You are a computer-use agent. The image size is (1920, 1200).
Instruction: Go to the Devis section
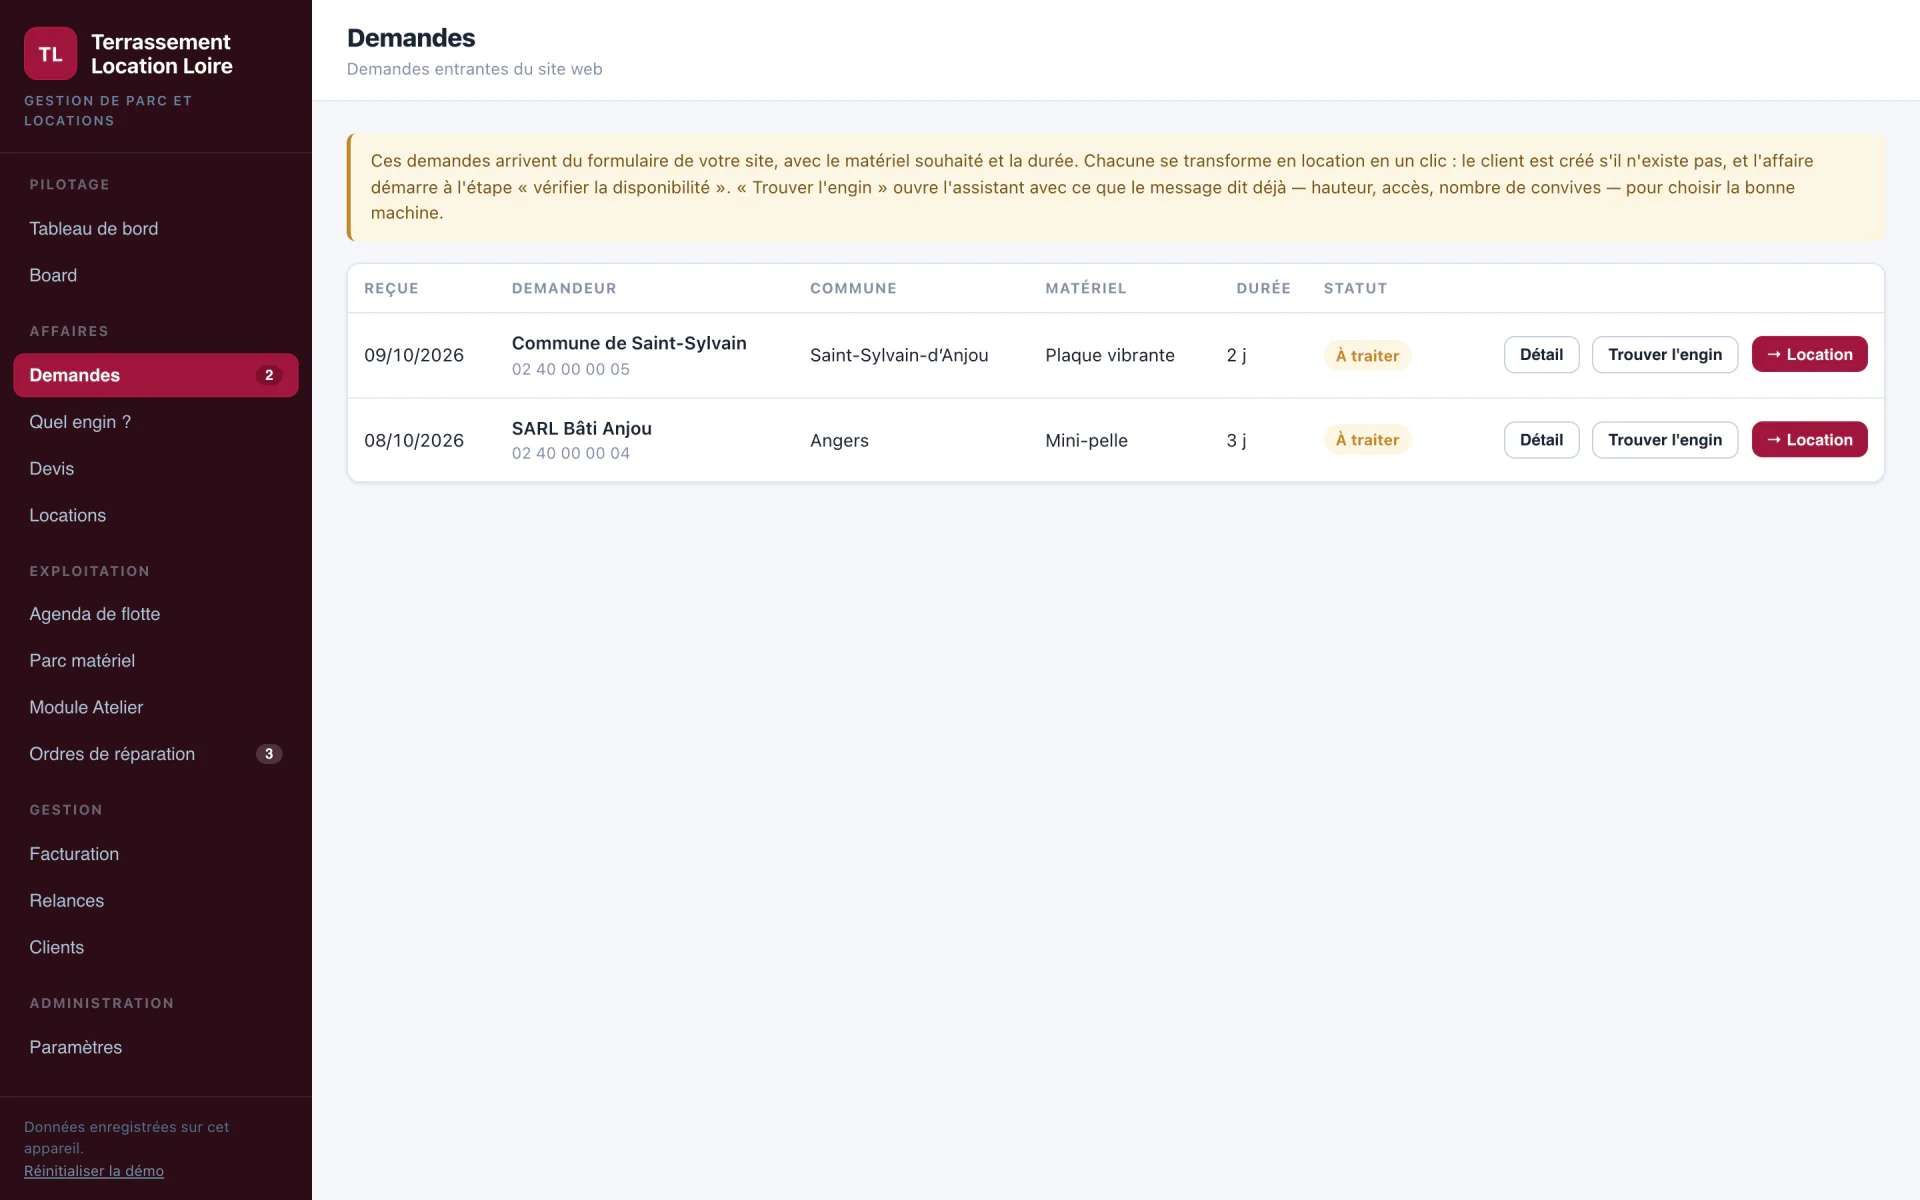click(x=156, y=469)
